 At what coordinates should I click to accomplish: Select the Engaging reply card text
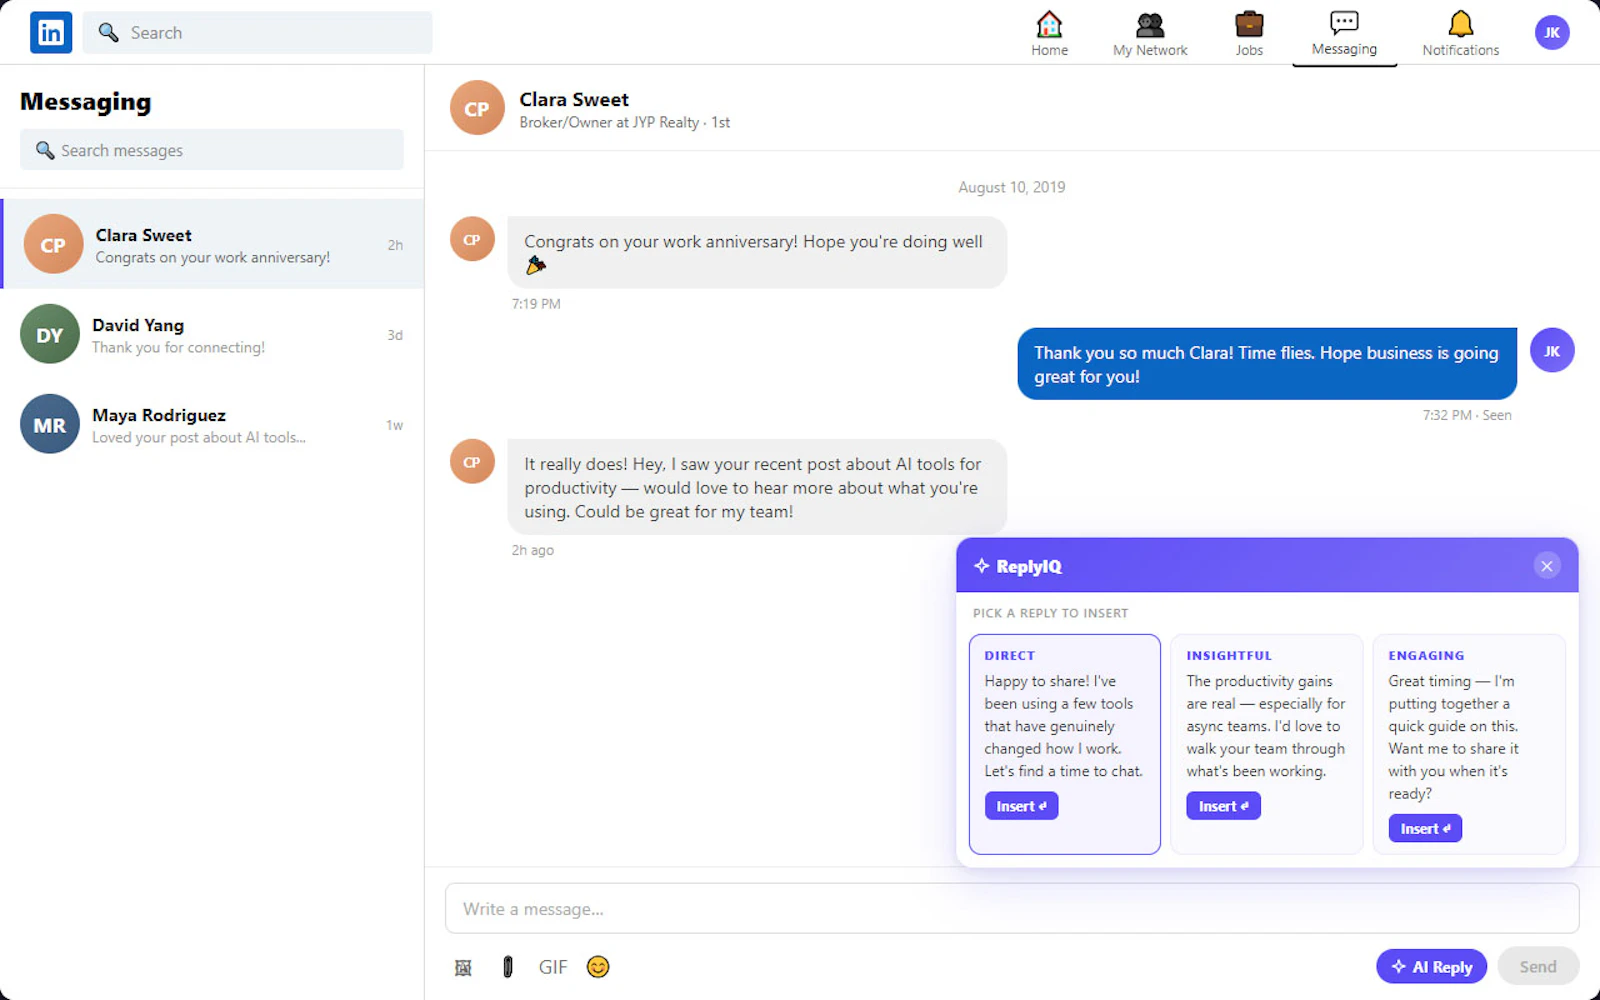point(1454,737)
